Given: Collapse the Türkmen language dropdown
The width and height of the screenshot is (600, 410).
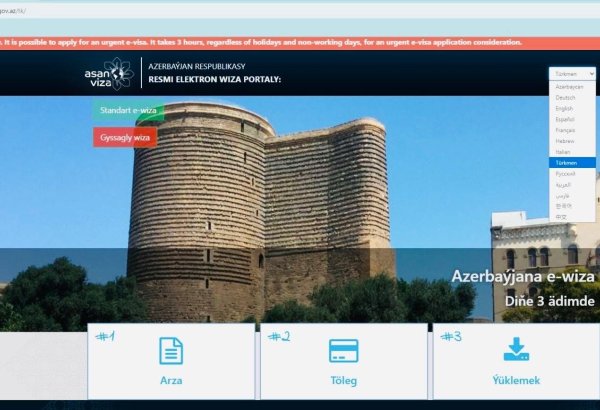Looking at the screenshot, I should 571,74.
